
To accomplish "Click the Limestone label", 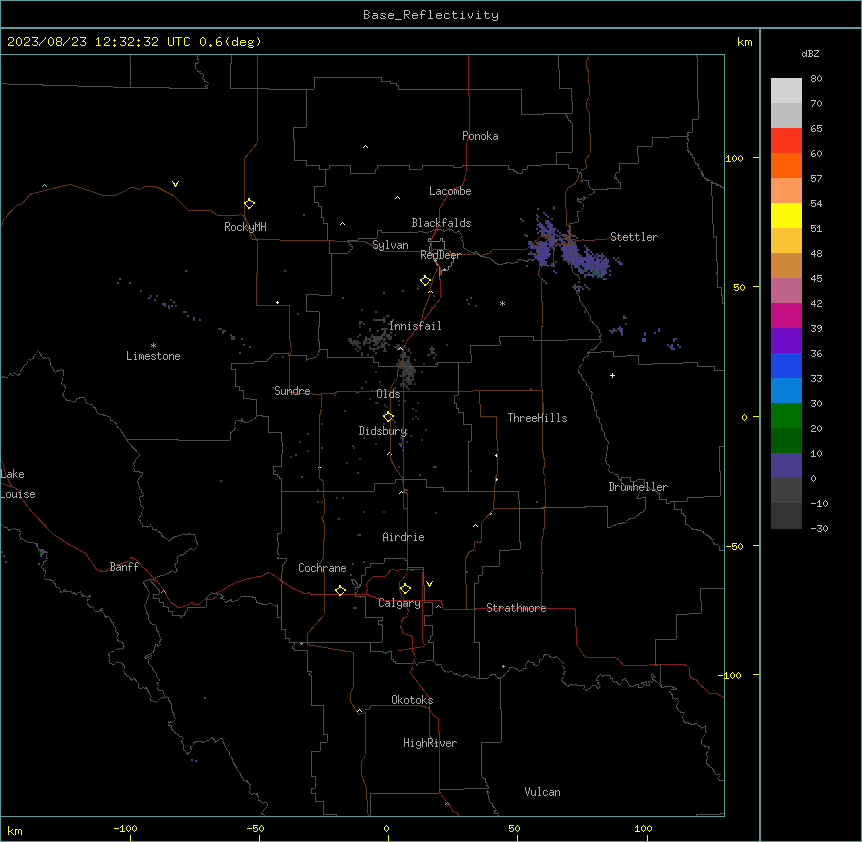I will click(x=153, y=356).
